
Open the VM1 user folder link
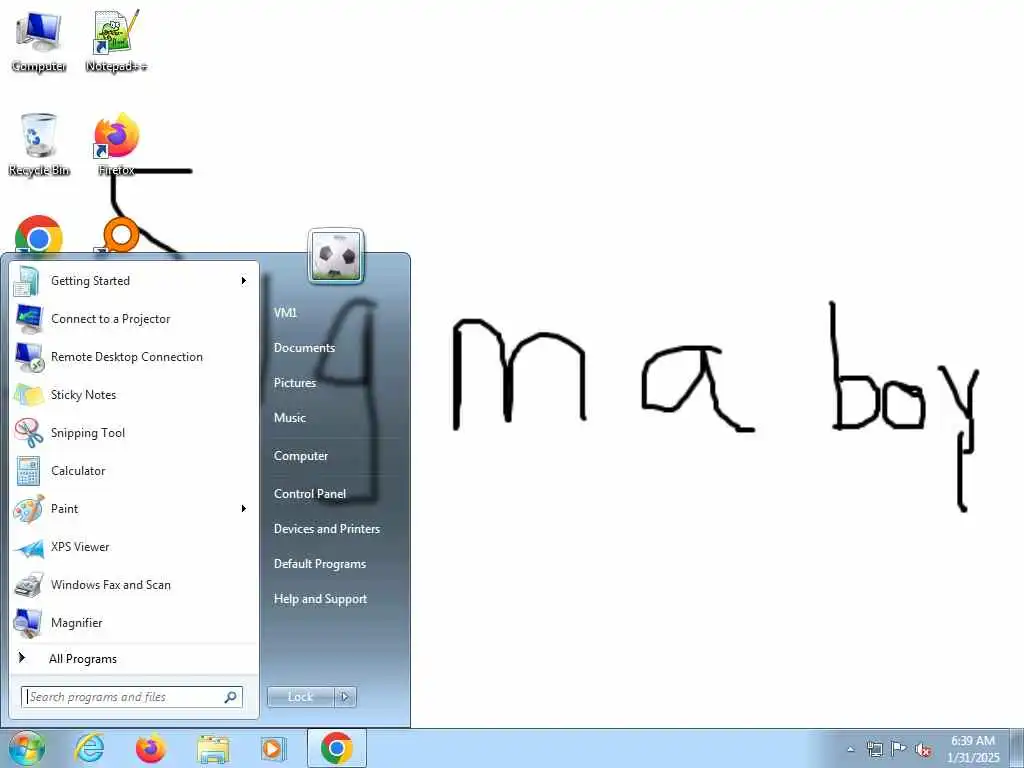285,313
